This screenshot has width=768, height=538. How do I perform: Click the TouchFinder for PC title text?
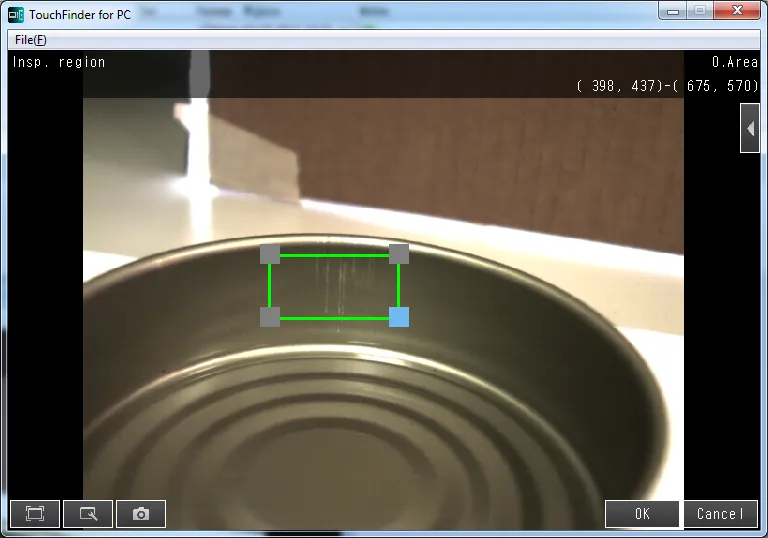click(80, 15)
